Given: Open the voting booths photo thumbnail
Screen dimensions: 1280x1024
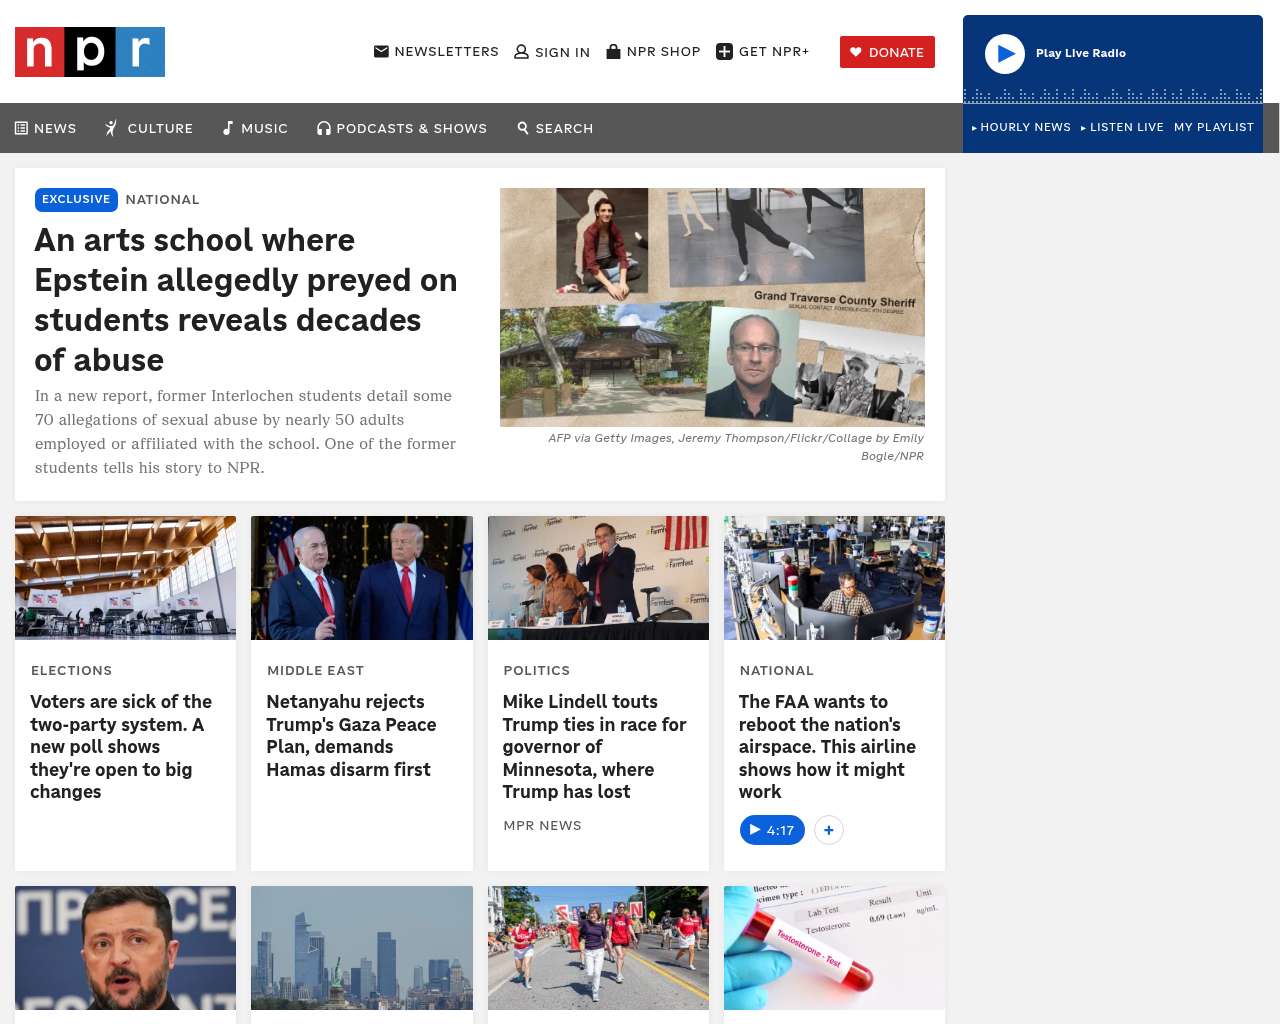Looking at the screenshot, I should [126, 578].
